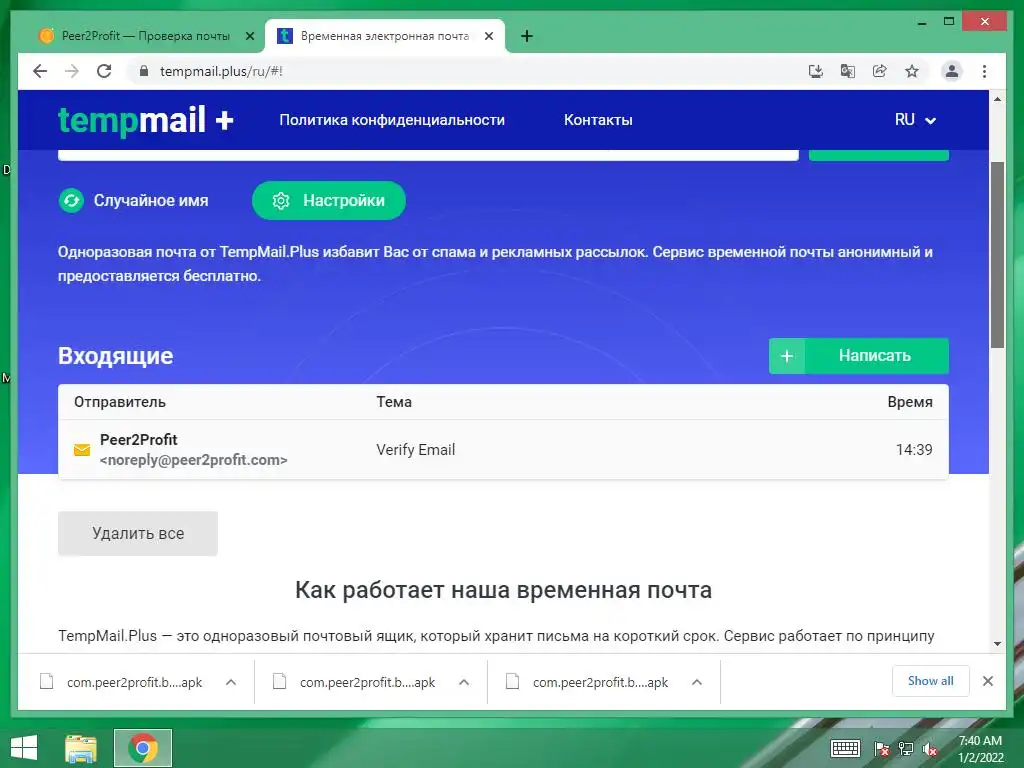The height and width of the screenshot is (768, 1024).
Task: Close the tempmail tab
Action: pyautogui.click(x=488, y=36)
